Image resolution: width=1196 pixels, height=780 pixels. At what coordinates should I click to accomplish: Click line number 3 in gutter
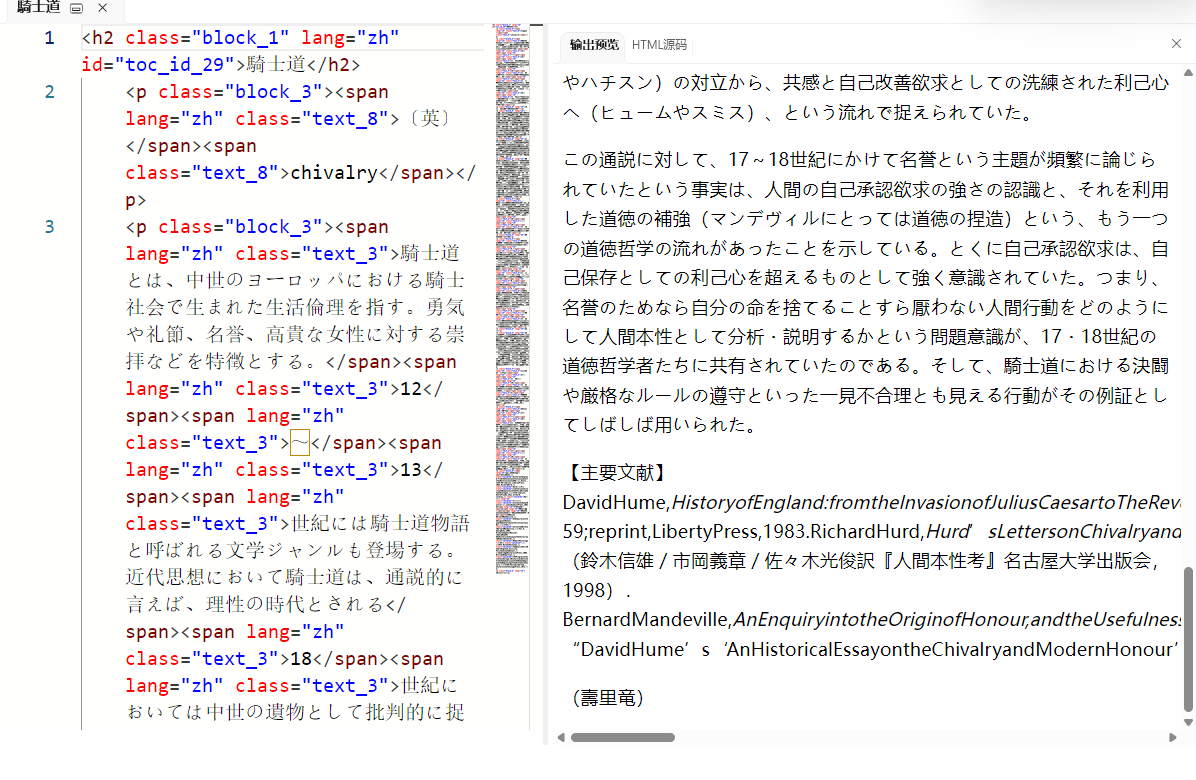50,227
